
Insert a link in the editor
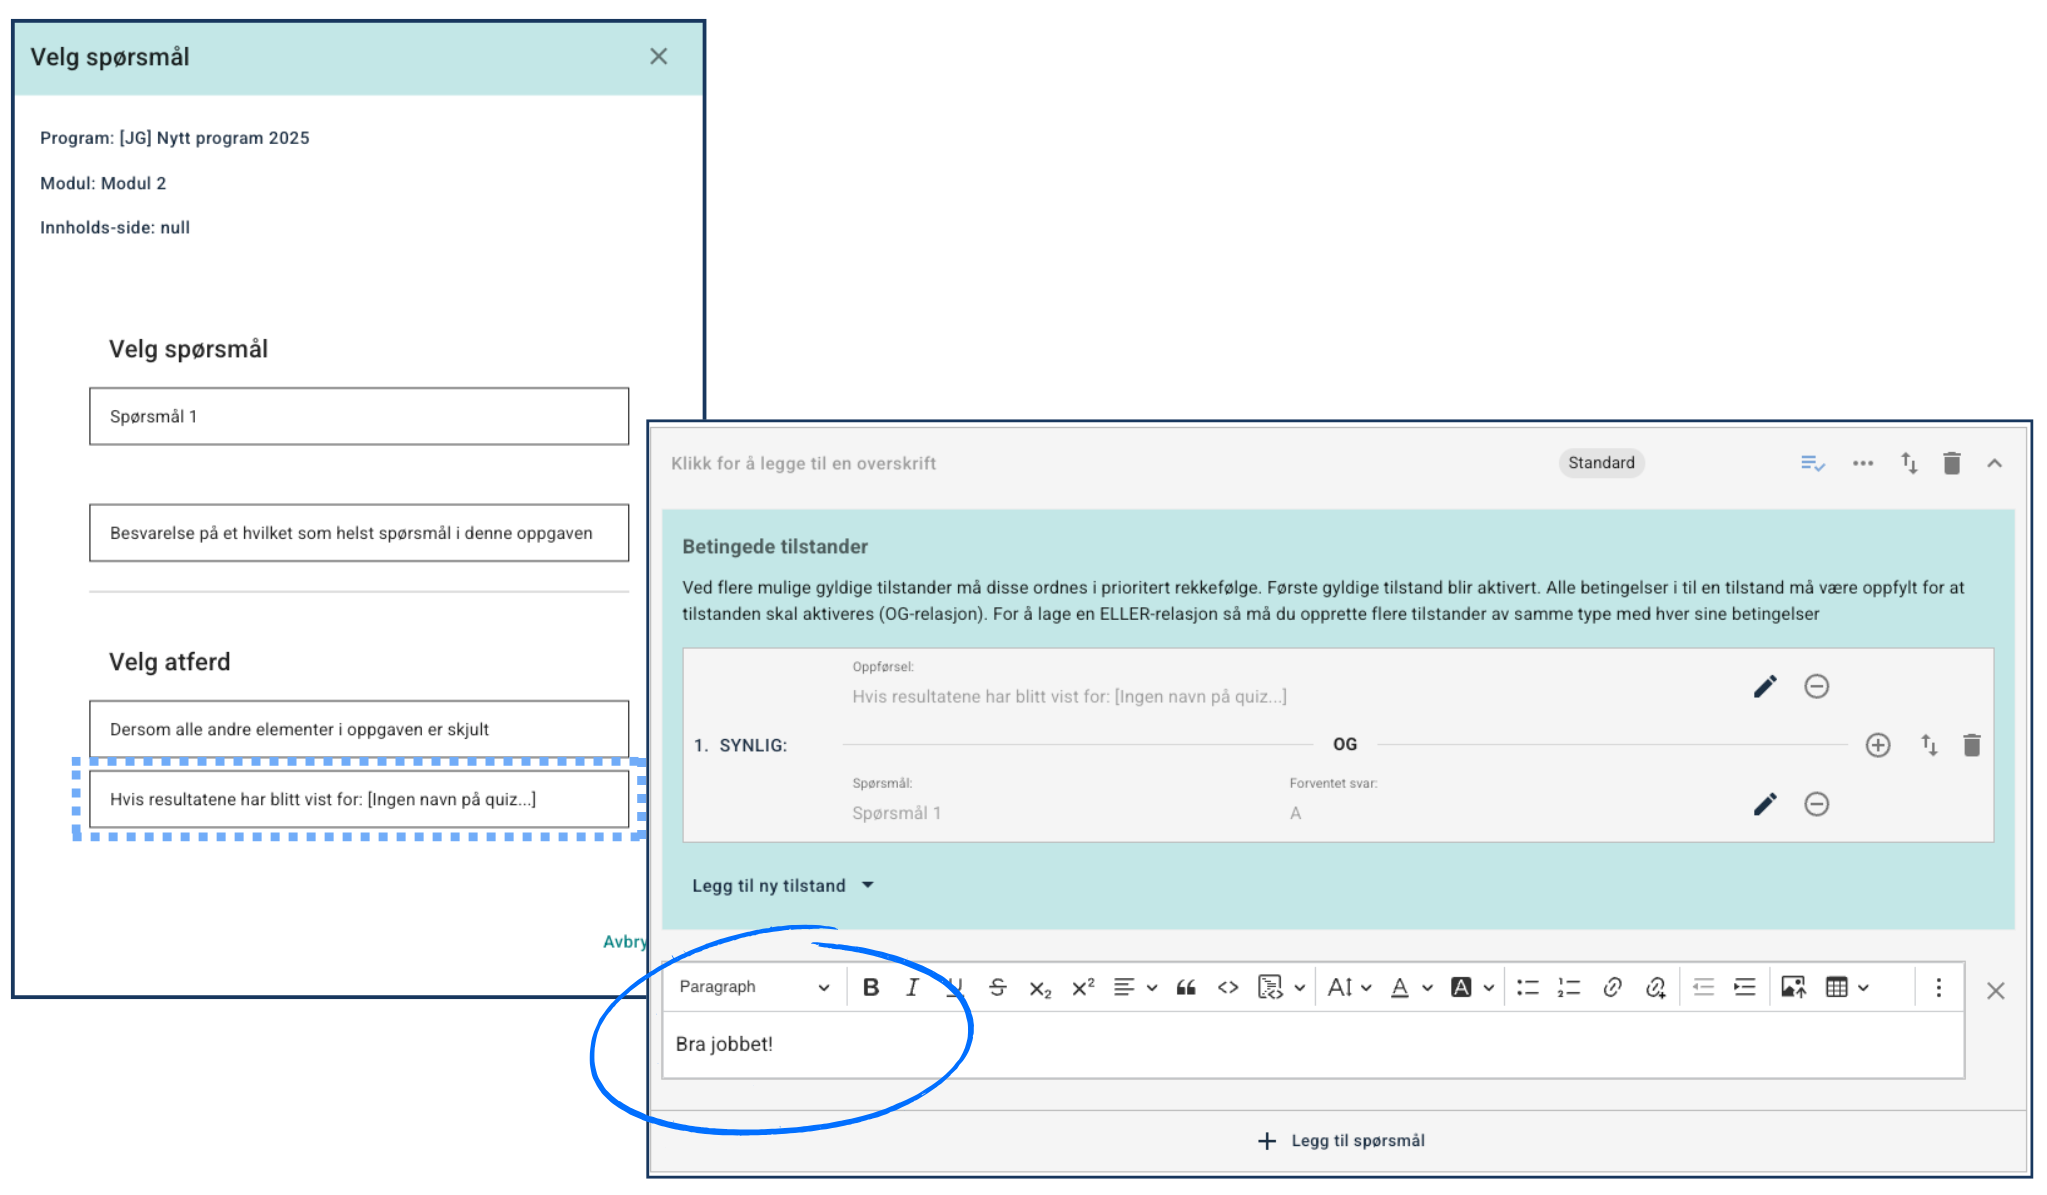1612,988
